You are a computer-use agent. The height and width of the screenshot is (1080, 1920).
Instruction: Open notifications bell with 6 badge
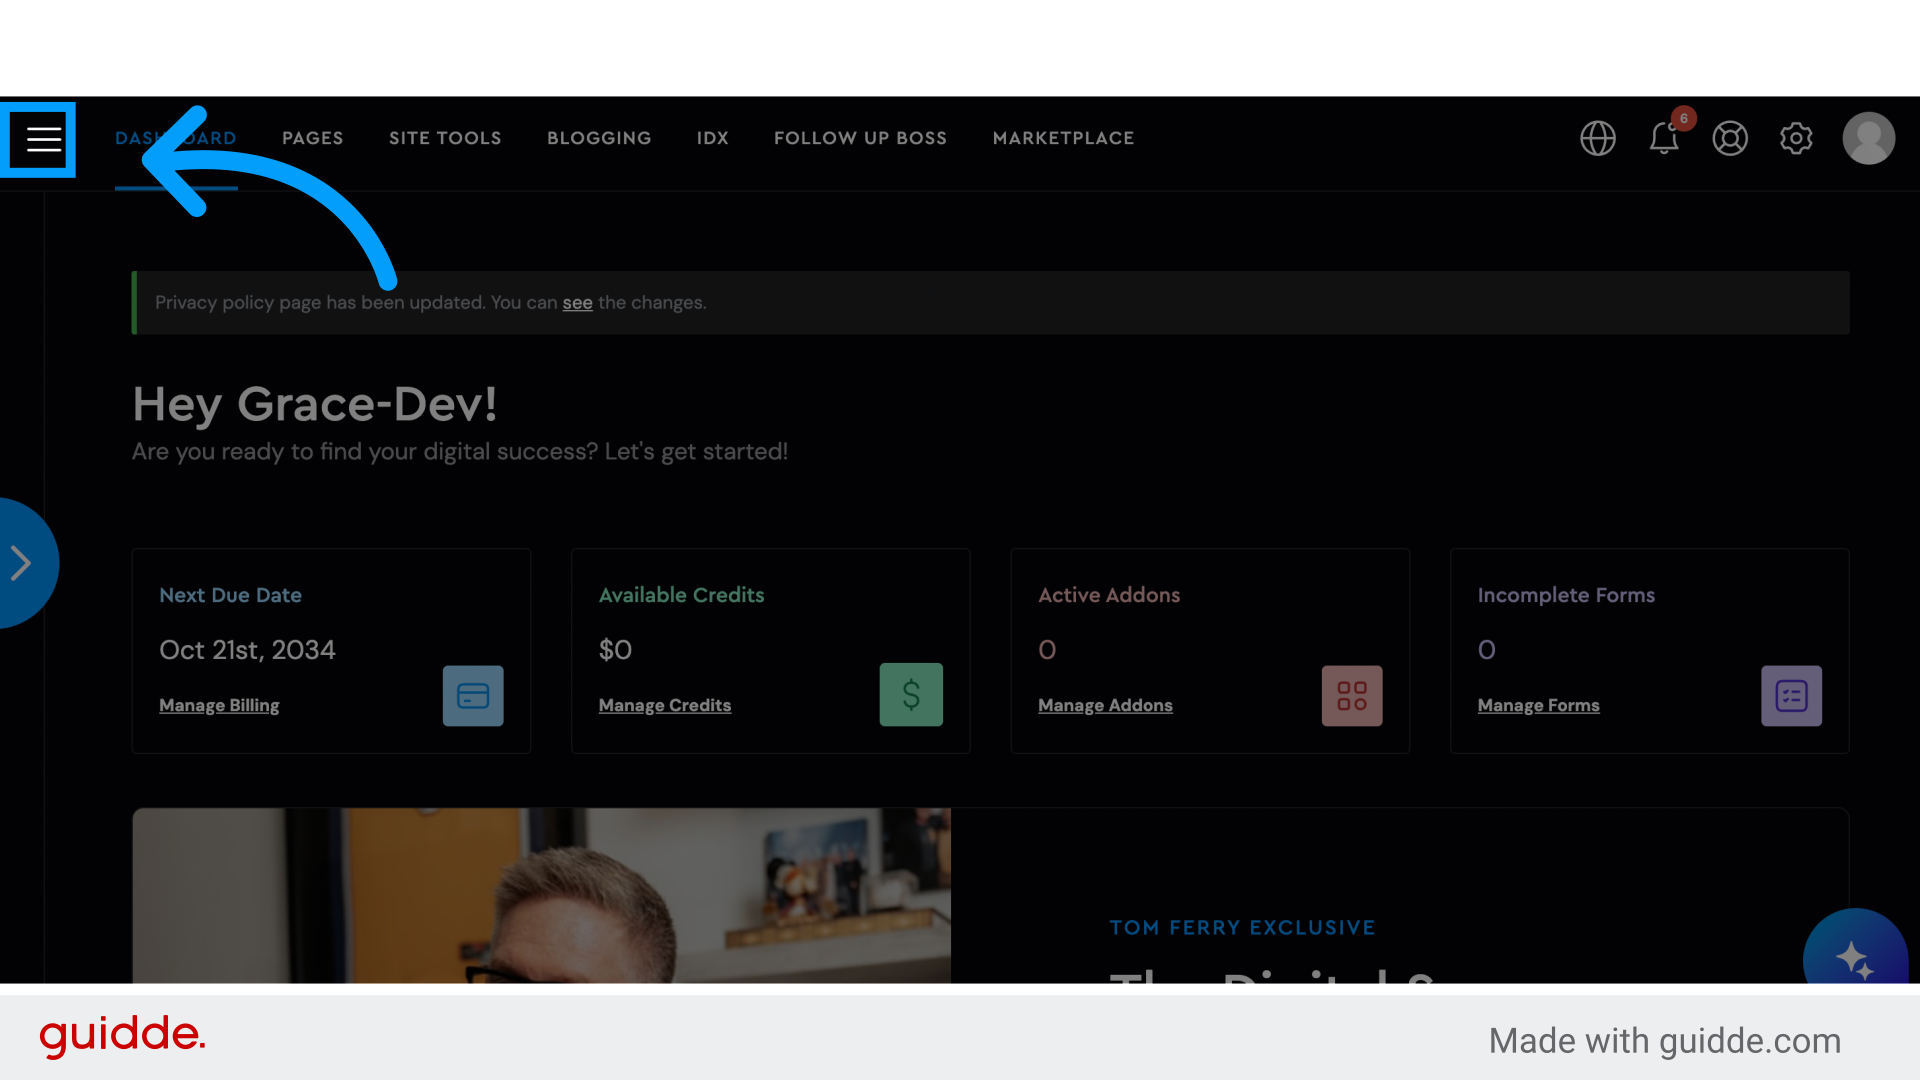pyautogui.click(x=1664, y=138)
